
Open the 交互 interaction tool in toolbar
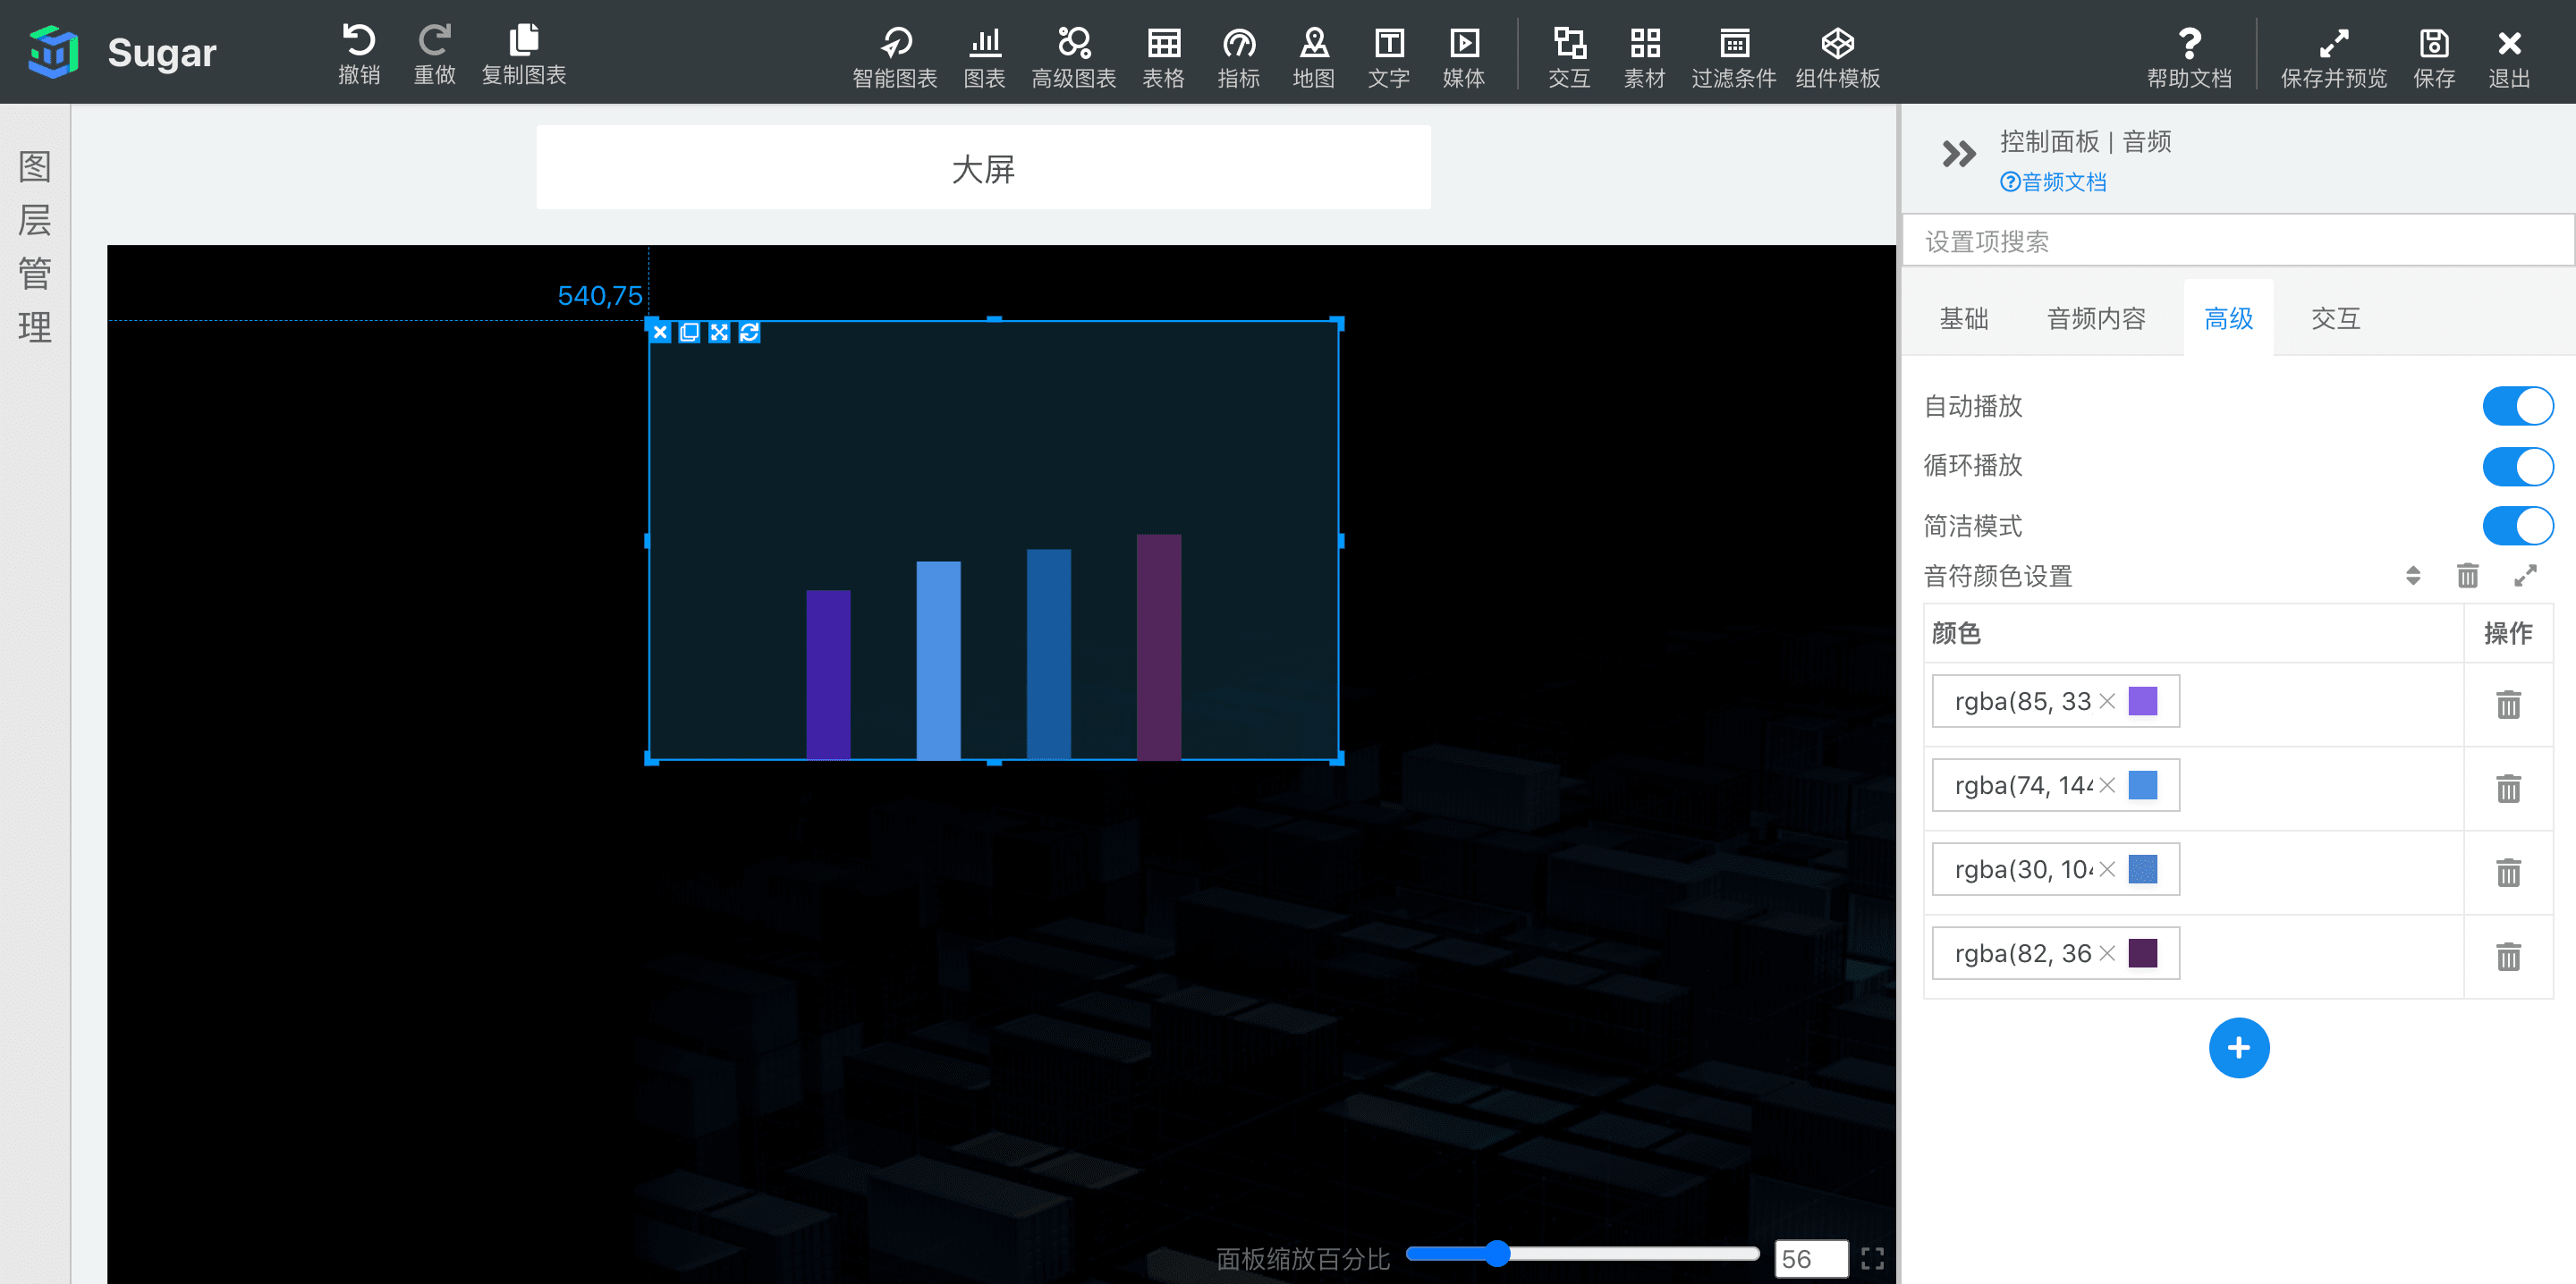(x=1568, y=57)
